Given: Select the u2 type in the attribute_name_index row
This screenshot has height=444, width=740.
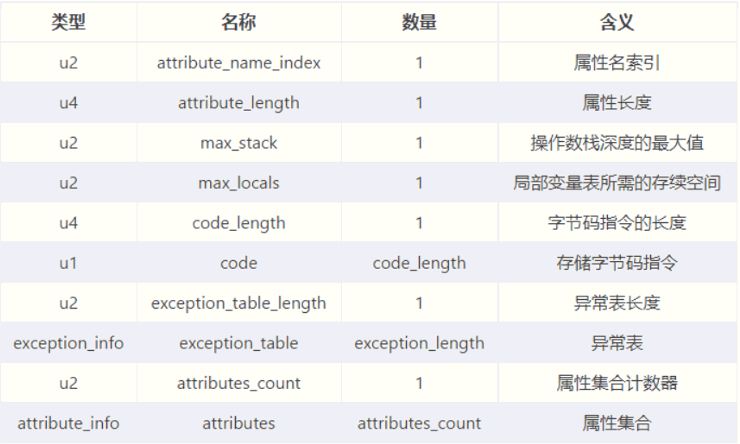Looking at the screenshot, I should tap(68, 63).
